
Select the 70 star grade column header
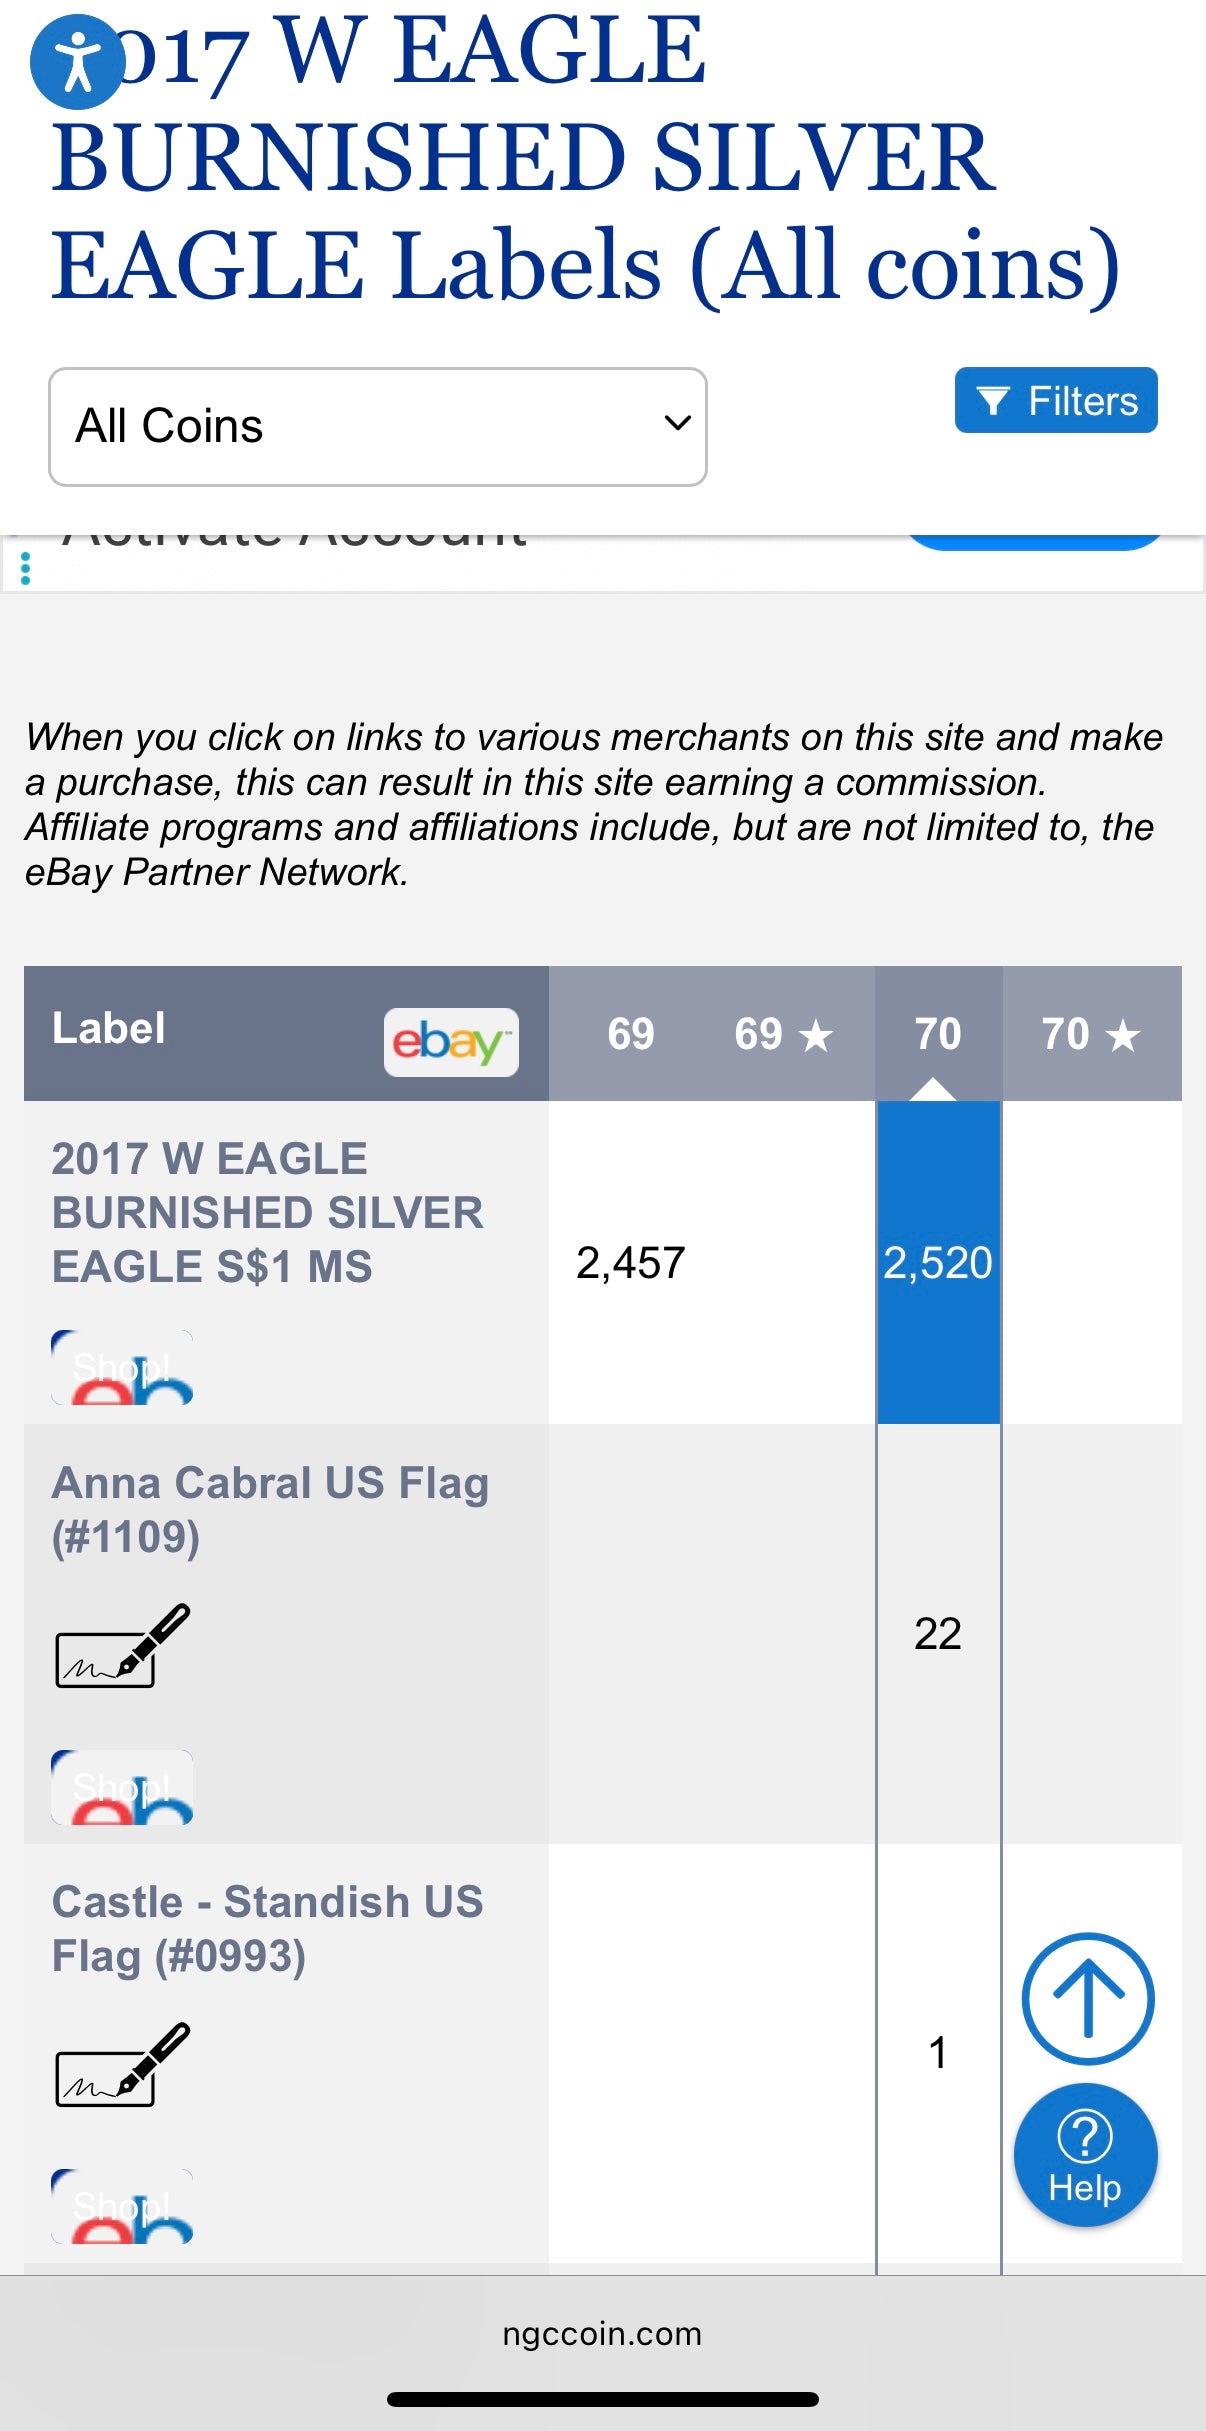click(x=1090, y=1034)
